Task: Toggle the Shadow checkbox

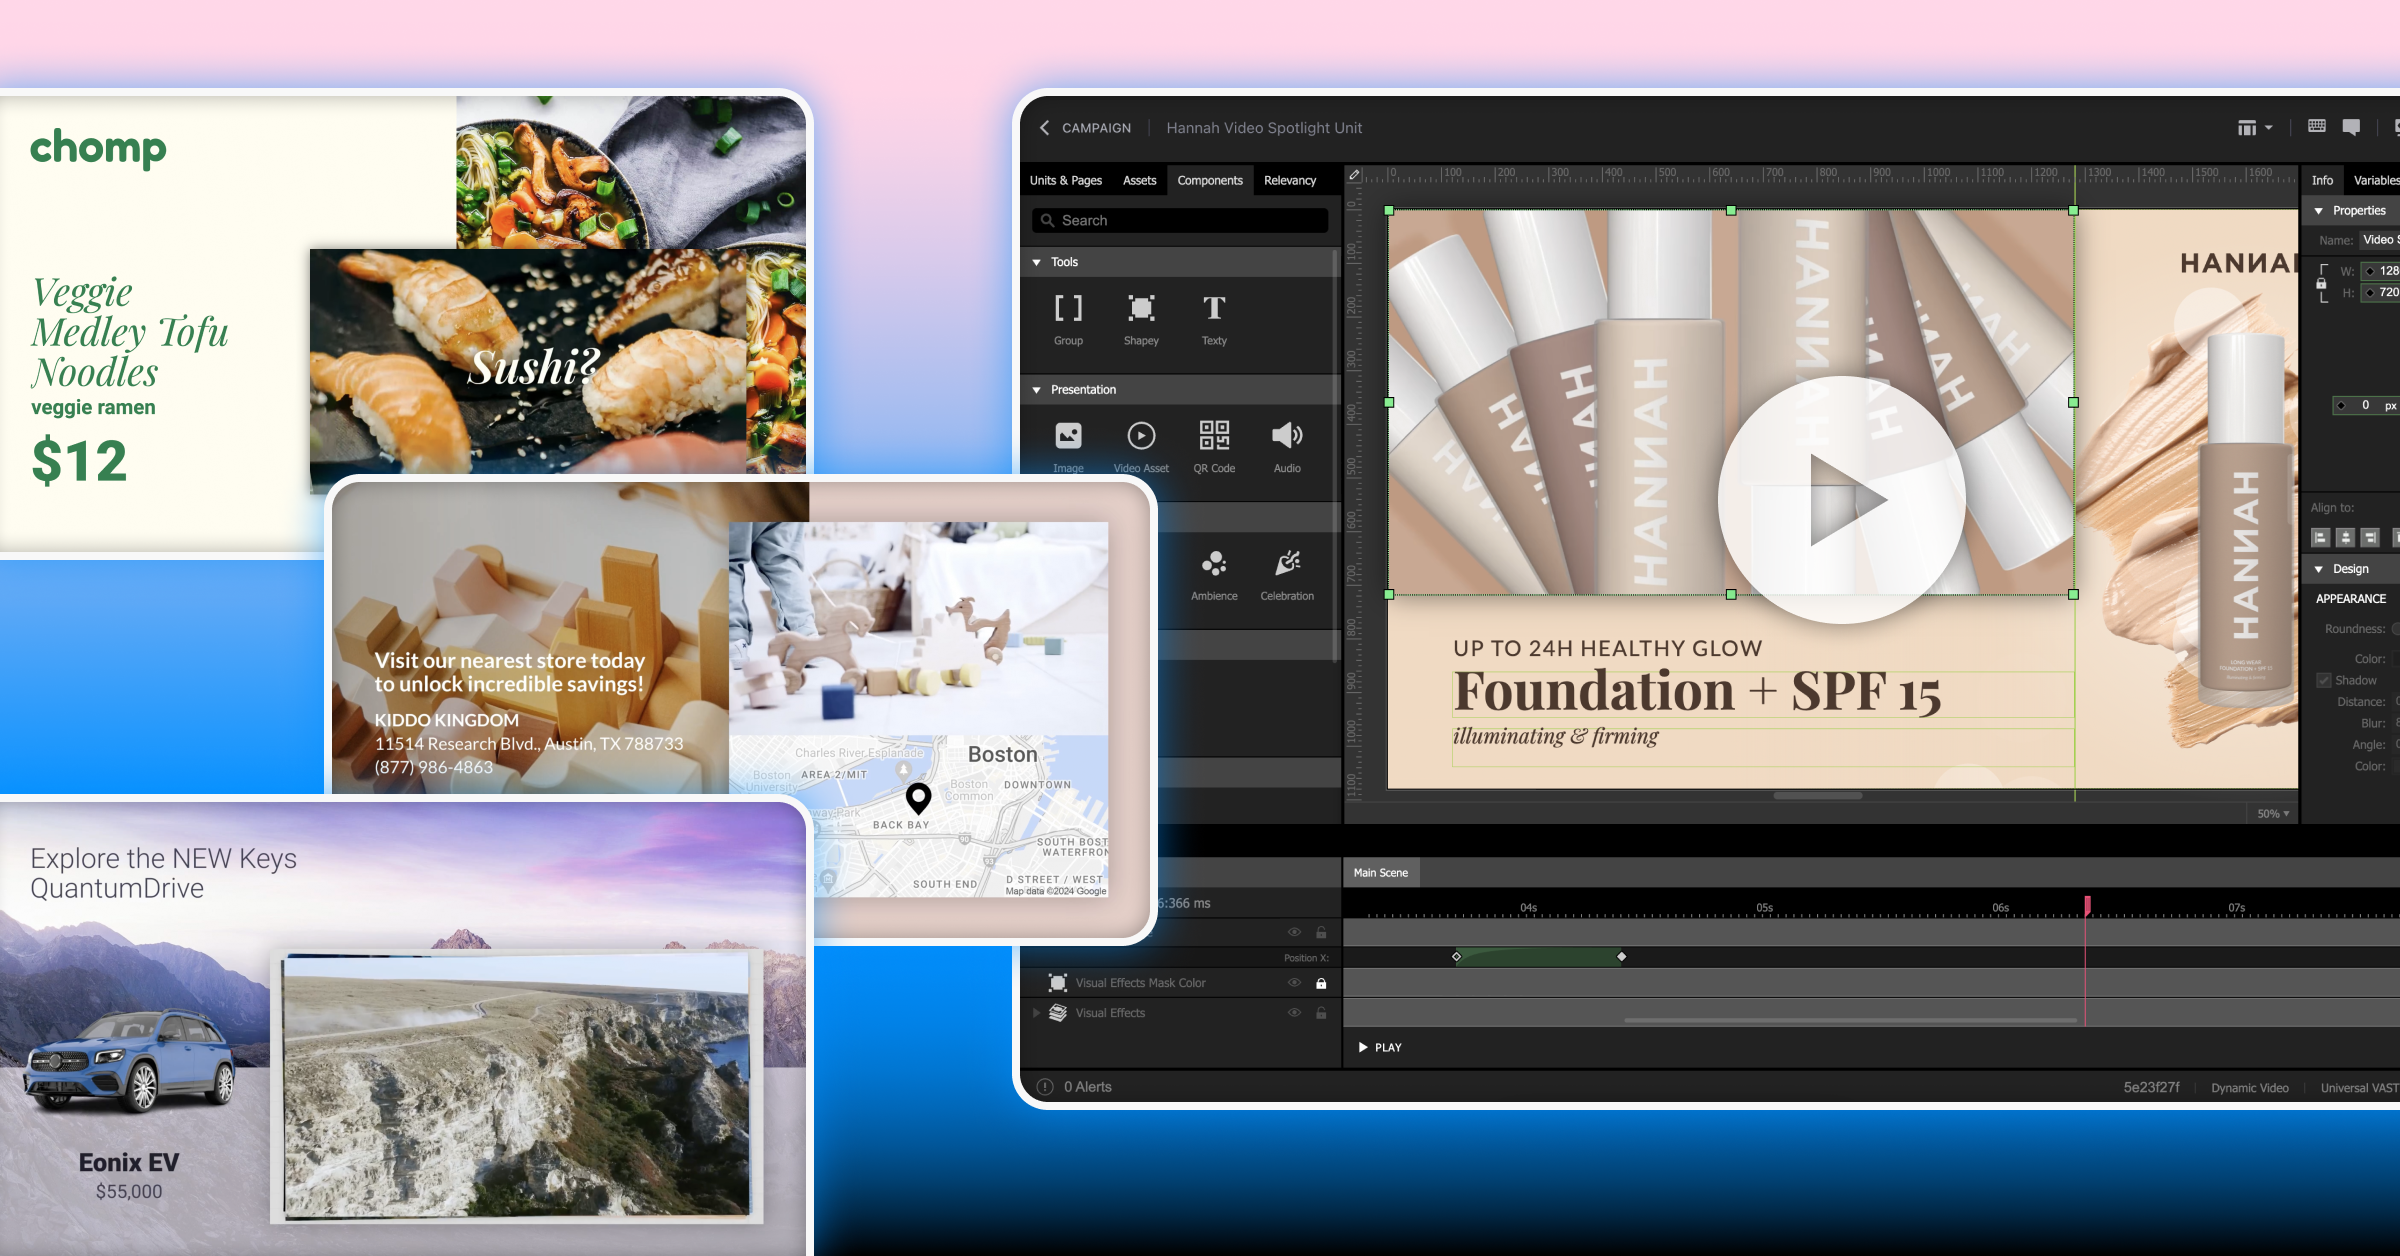Action: point(2324,680)
